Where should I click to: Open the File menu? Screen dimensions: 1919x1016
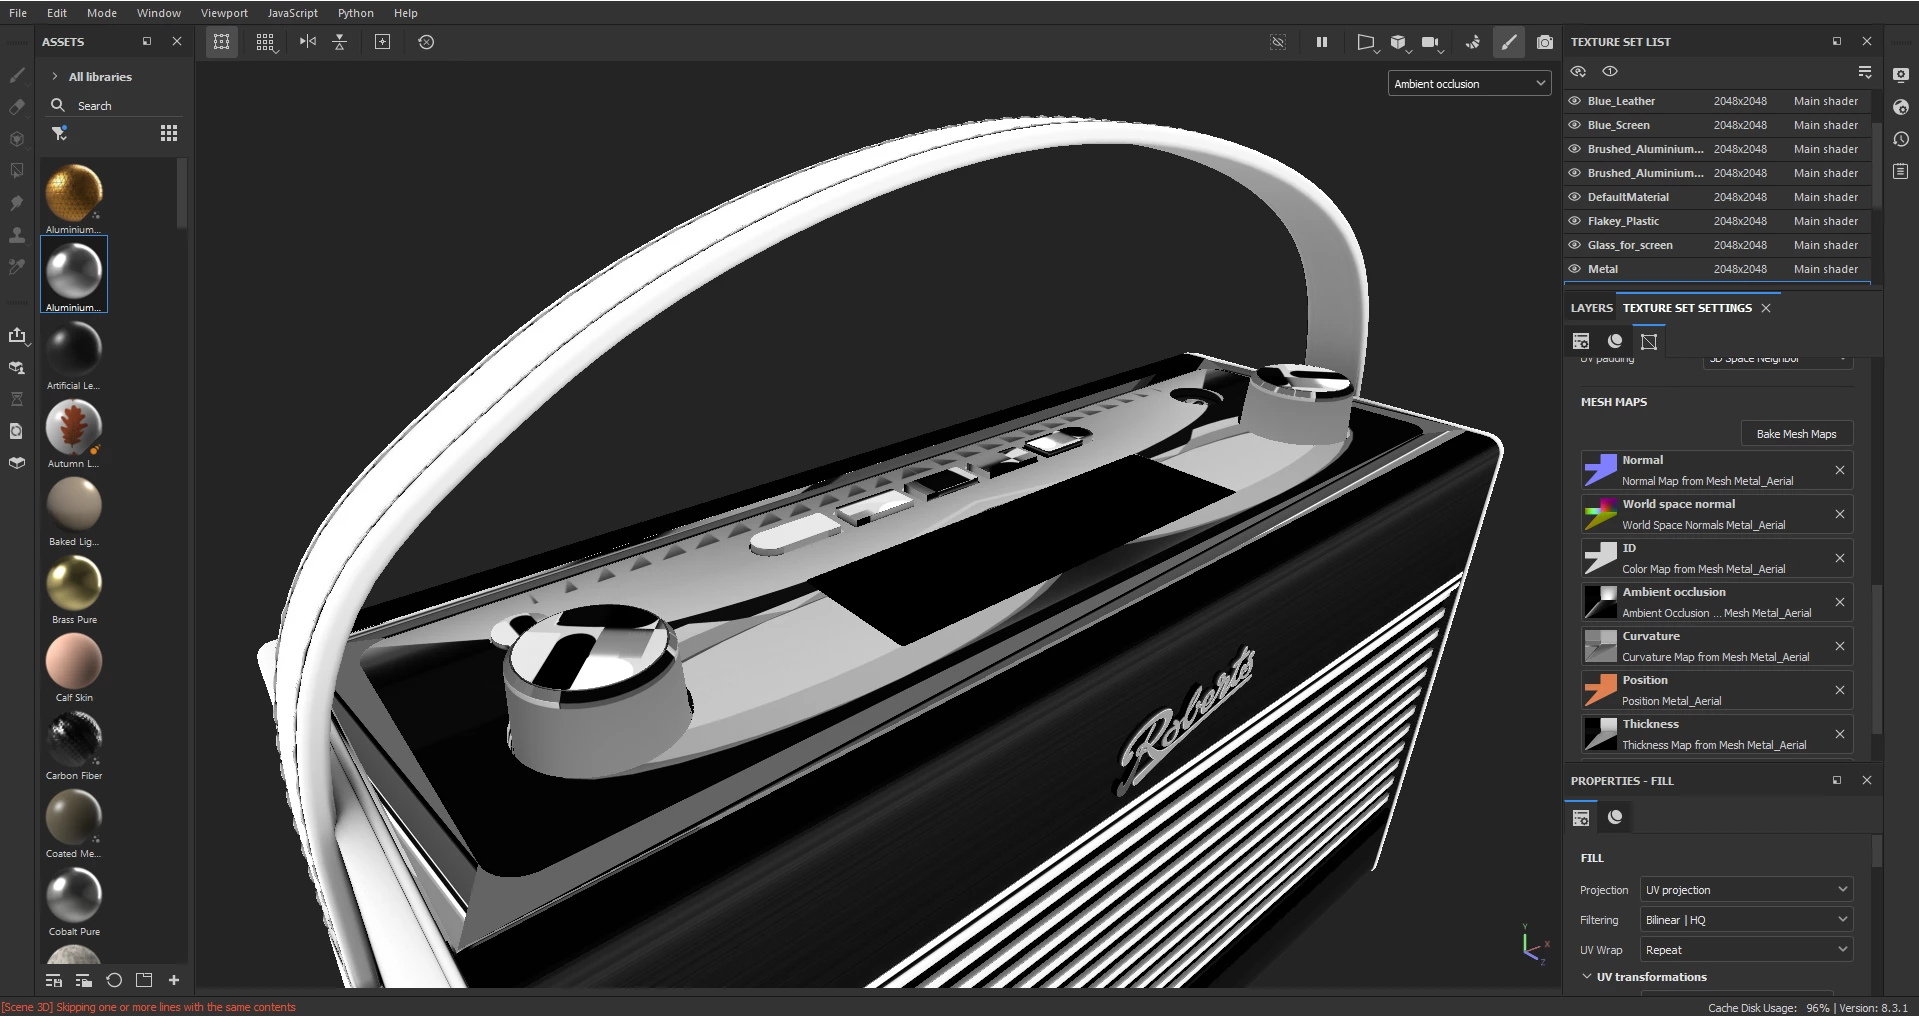point(18,13)
